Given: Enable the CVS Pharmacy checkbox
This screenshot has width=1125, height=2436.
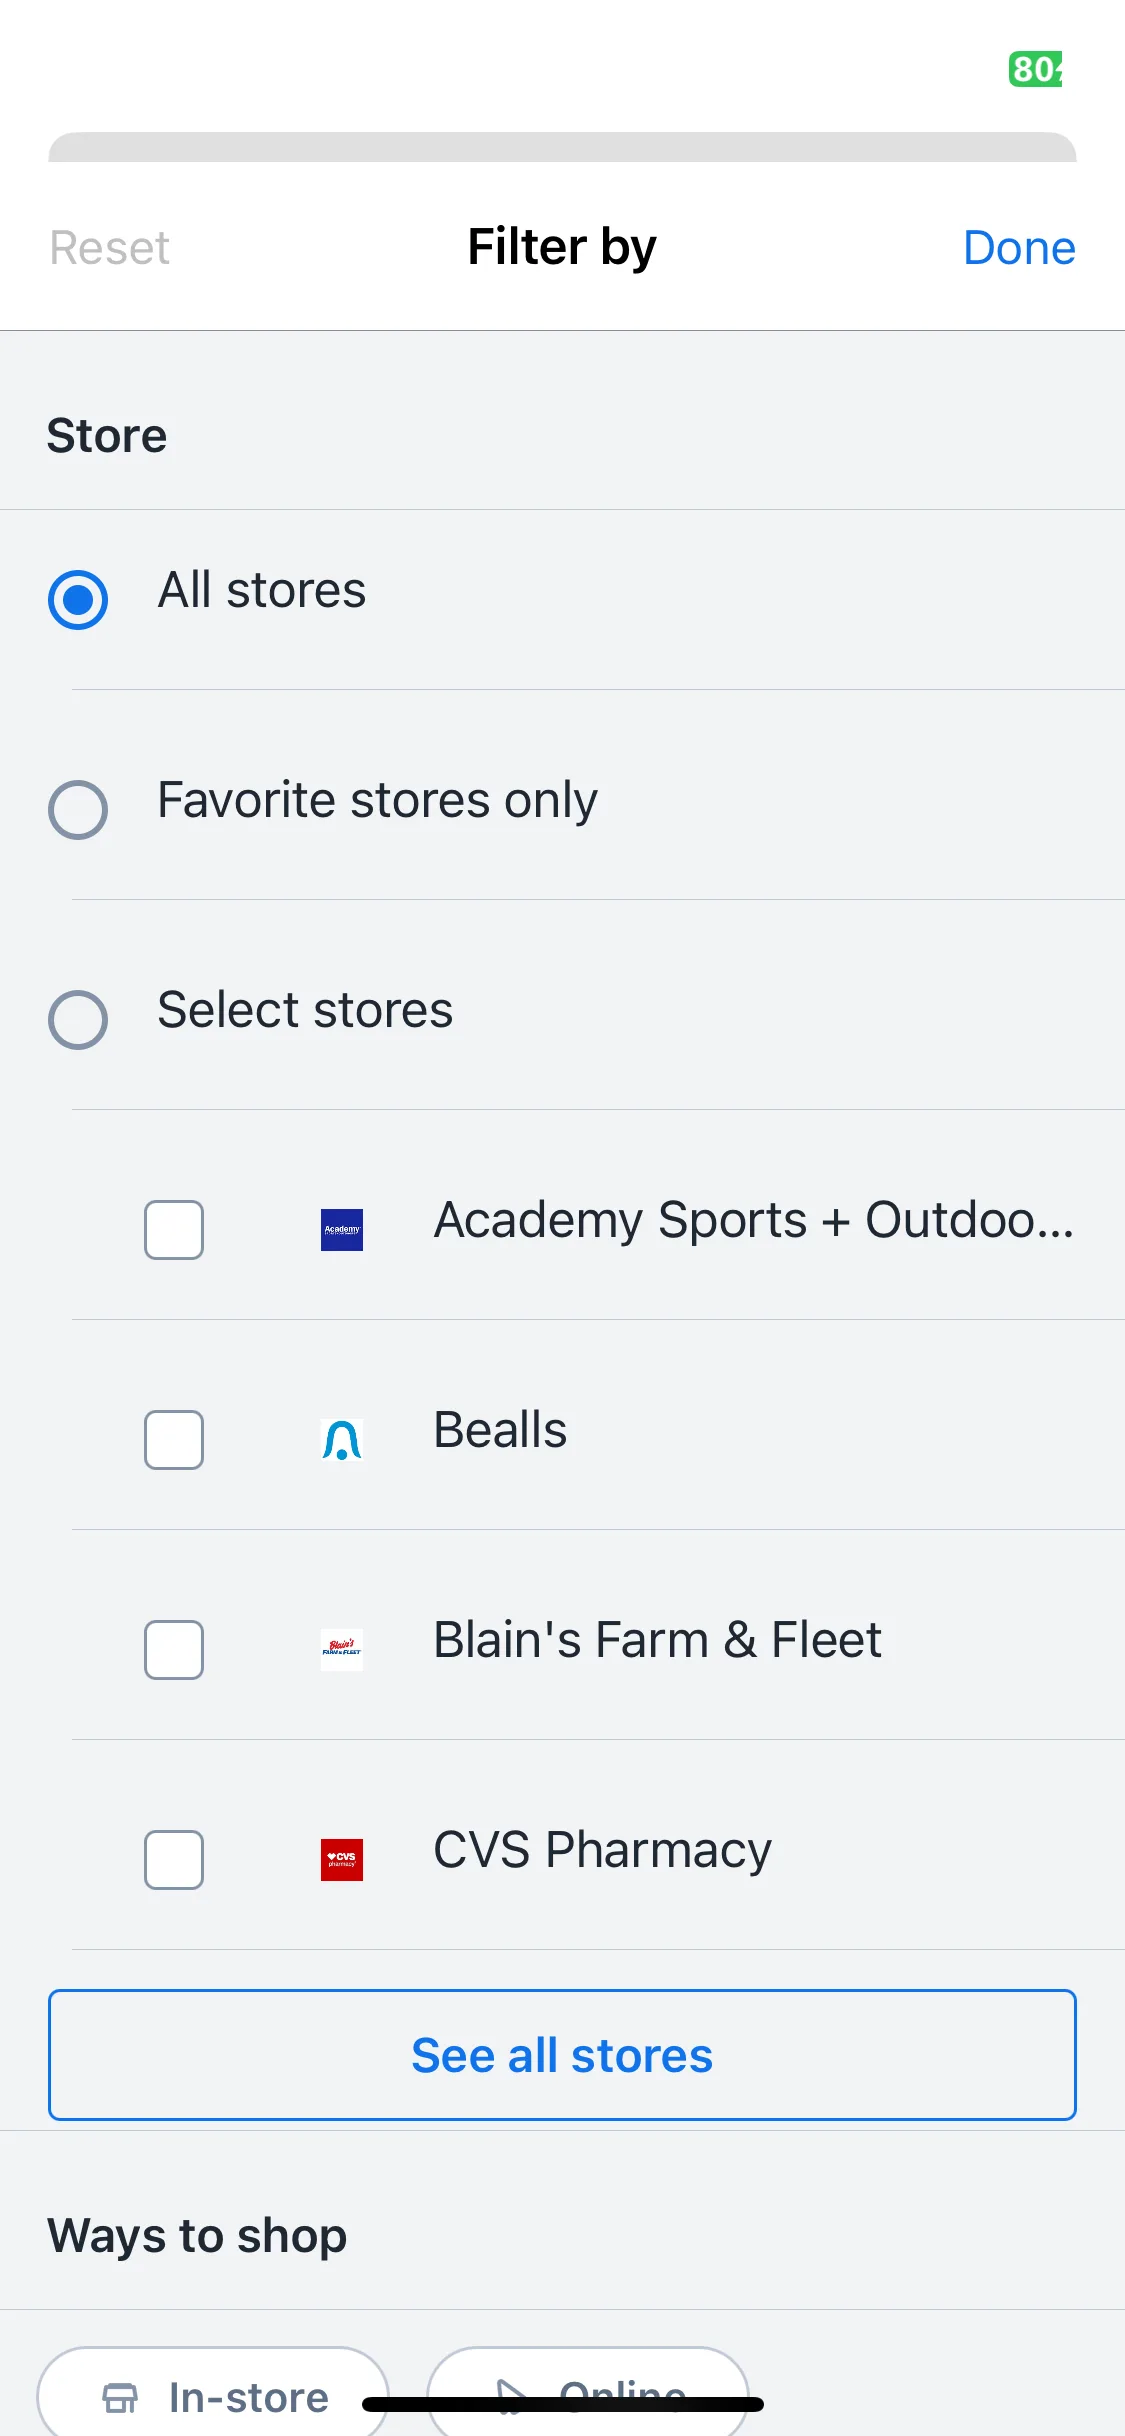Looking at the screenshot, I should pos(174,1860).
